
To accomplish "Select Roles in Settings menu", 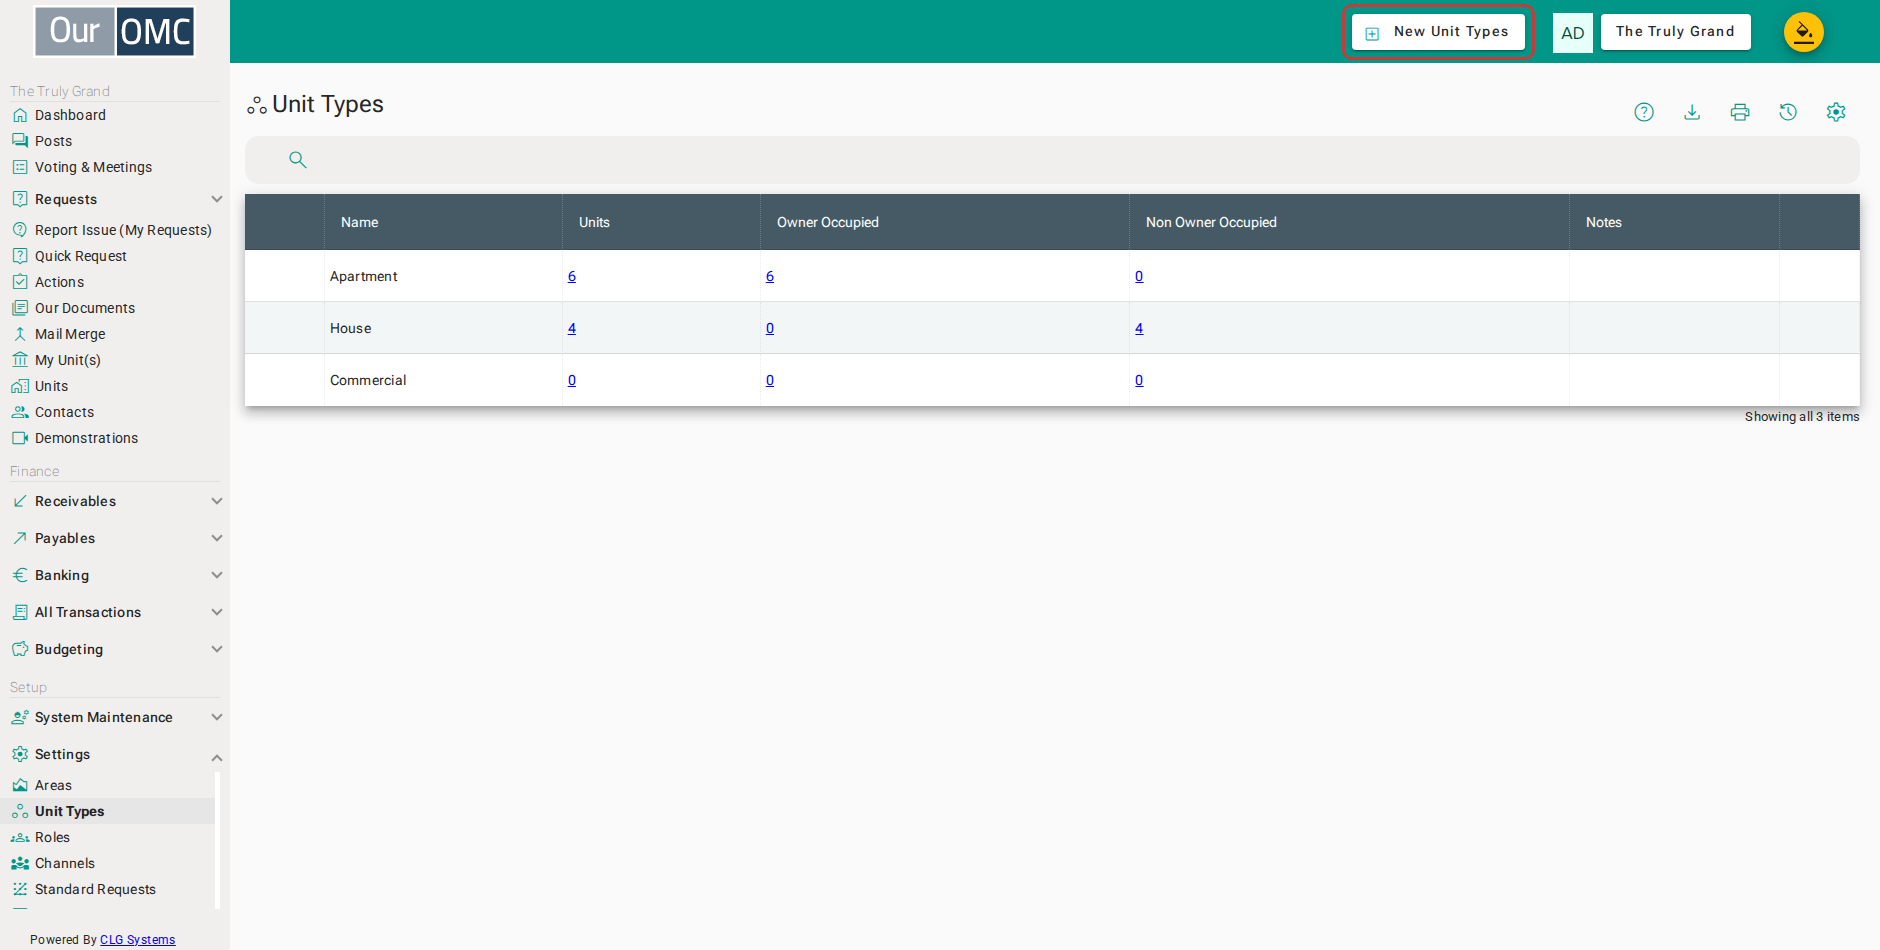I will pos(52,837).
